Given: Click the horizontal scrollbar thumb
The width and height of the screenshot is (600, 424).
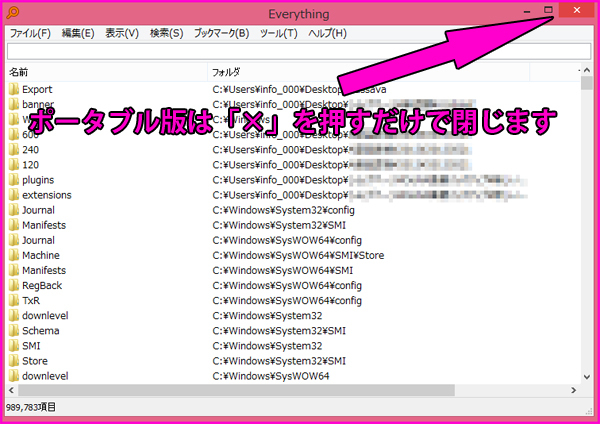Looking at the screenshot, I should coord(236,390).
